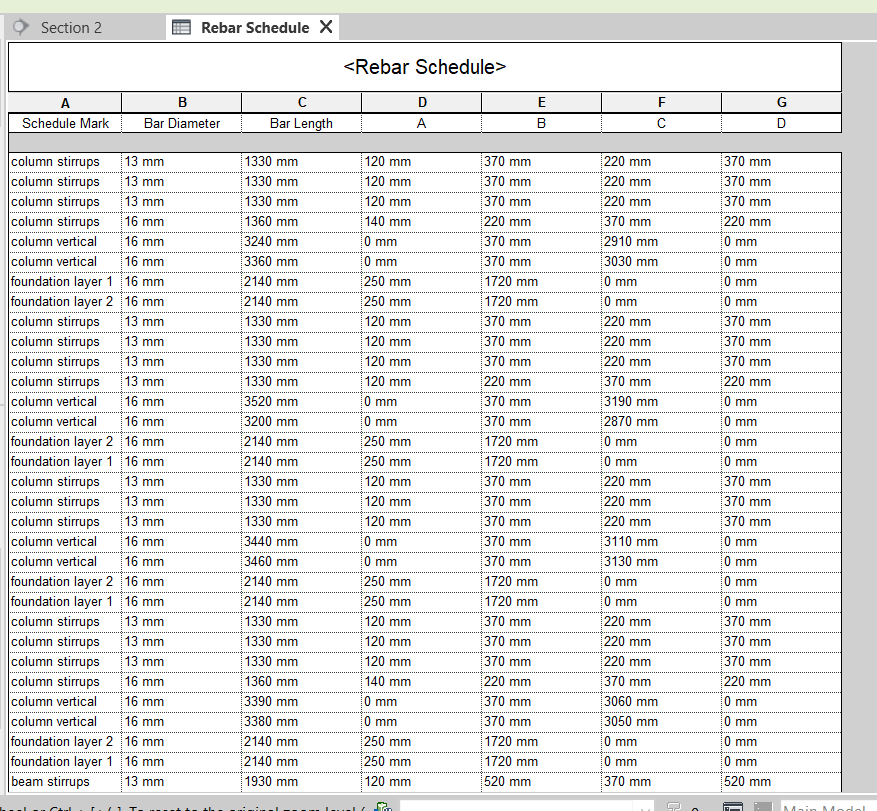Click the Bar Length header cell
The width and height of the screenshot is (877, 811).
point(301,123)
